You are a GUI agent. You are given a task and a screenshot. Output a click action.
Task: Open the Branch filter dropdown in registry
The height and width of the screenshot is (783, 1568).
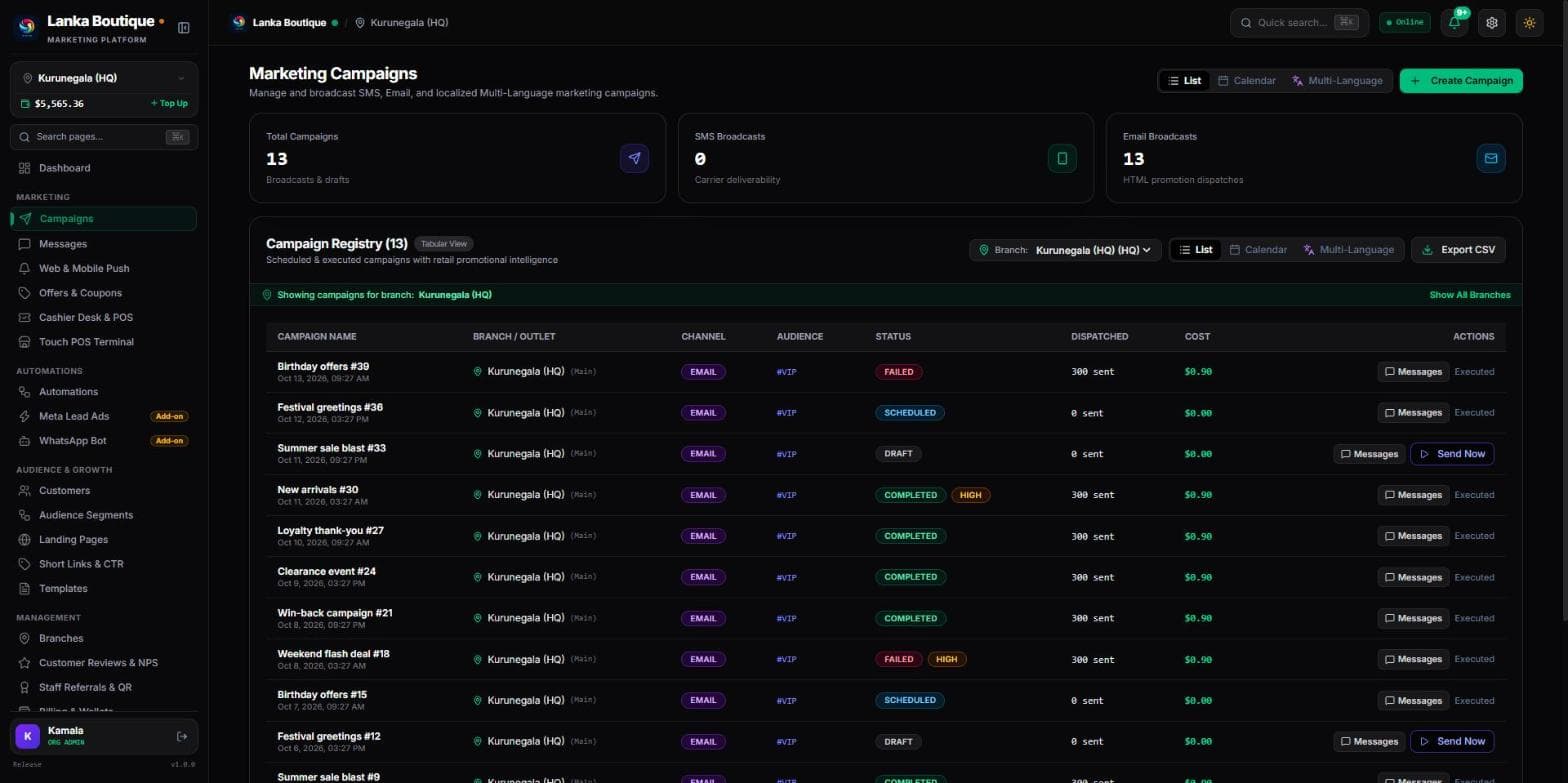click(1065, 250)
